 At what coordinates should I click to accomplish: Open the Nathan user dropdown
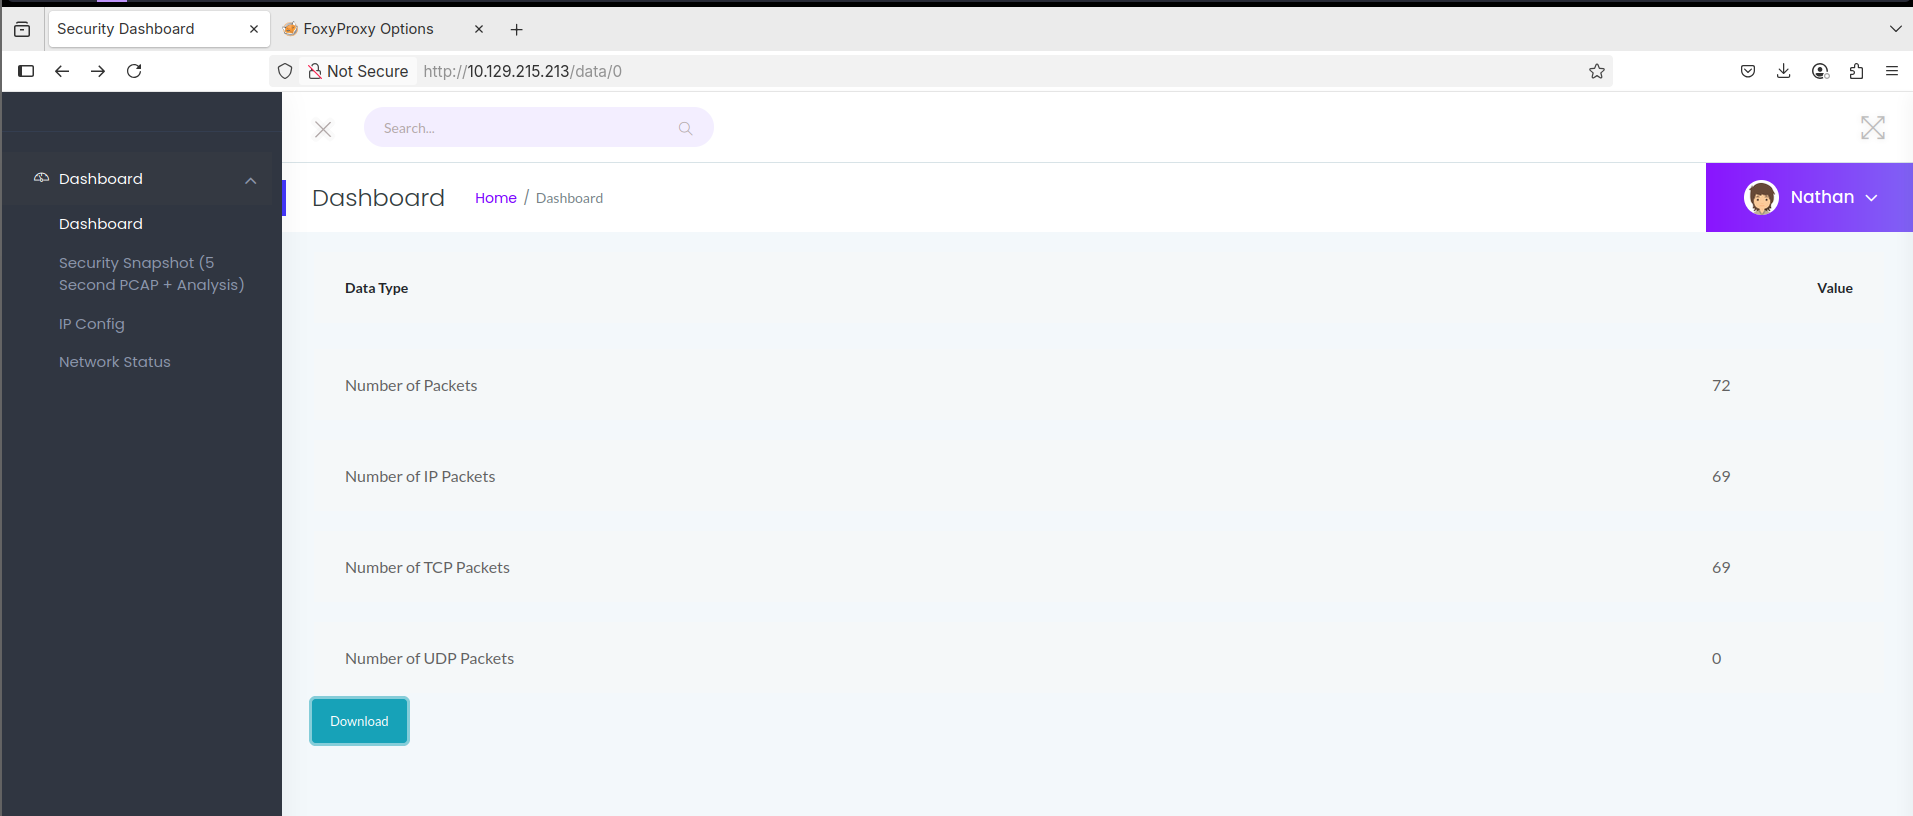point(1809,197)
